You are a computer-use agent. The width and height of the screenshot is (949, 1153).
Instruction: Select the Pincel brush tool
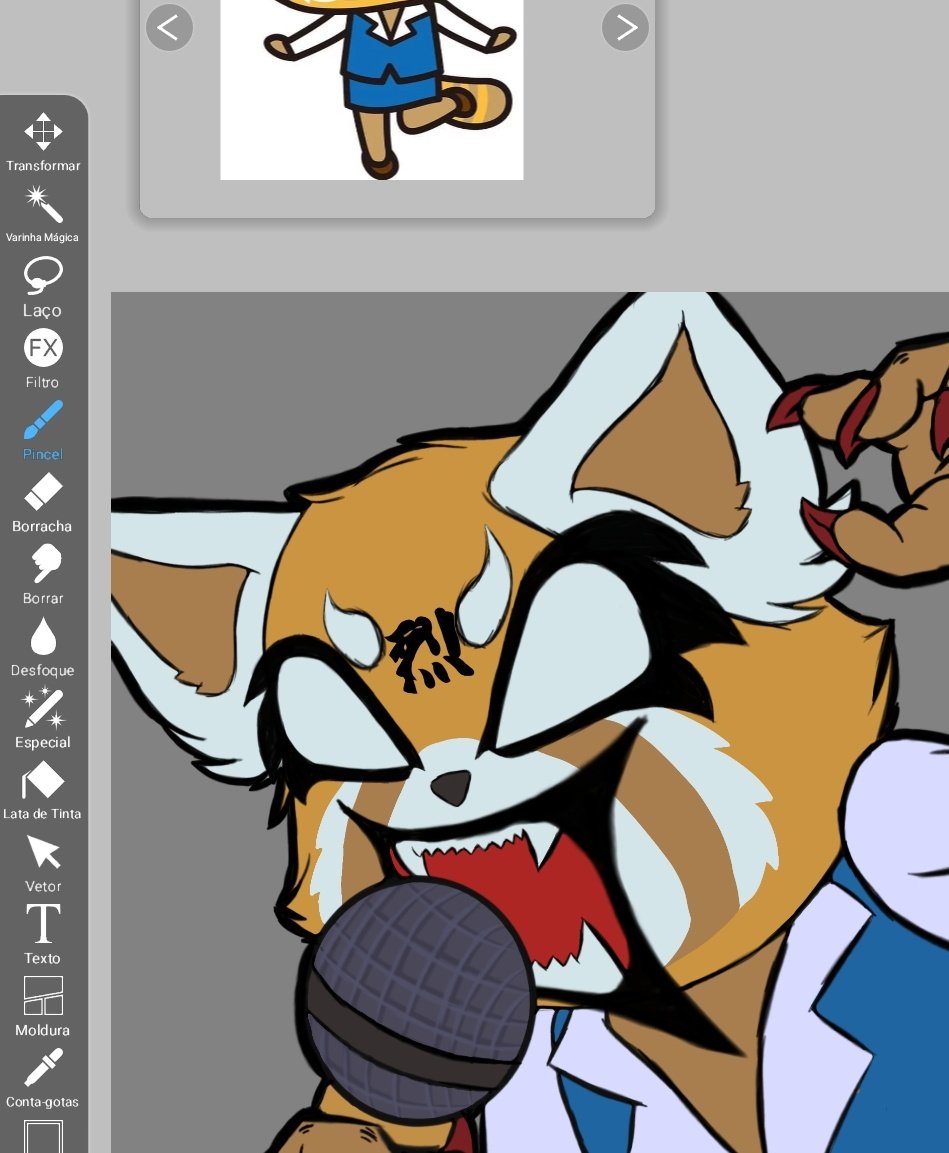click(43, 431)
